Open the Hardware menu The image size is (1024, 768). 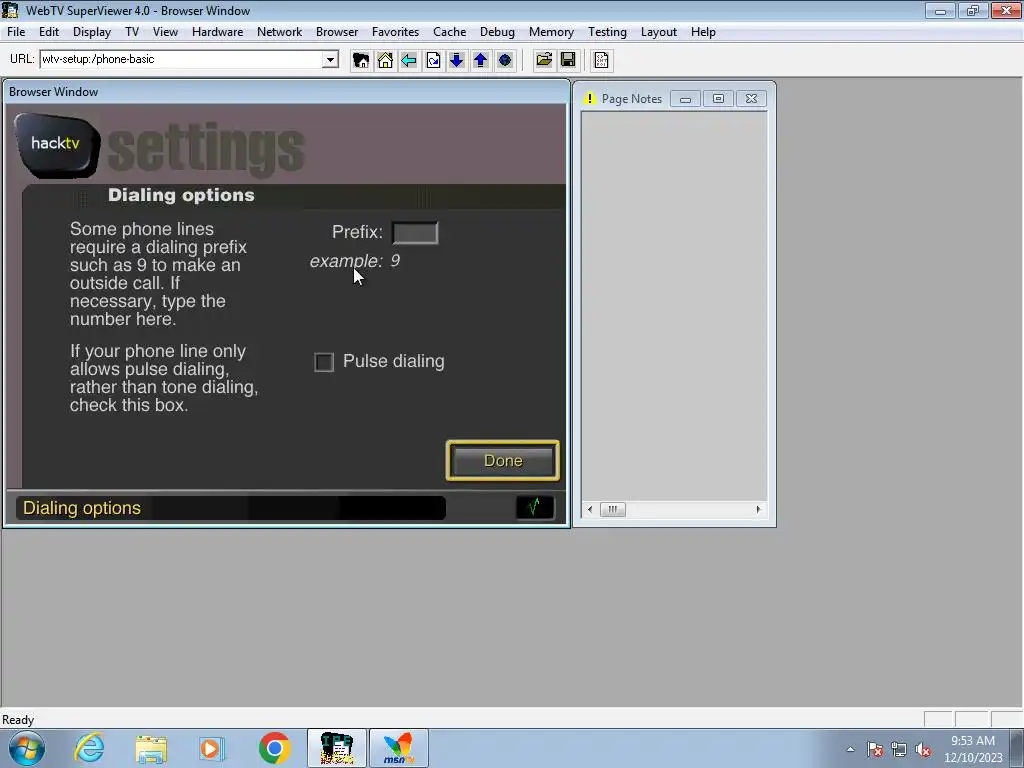[217, 32]
